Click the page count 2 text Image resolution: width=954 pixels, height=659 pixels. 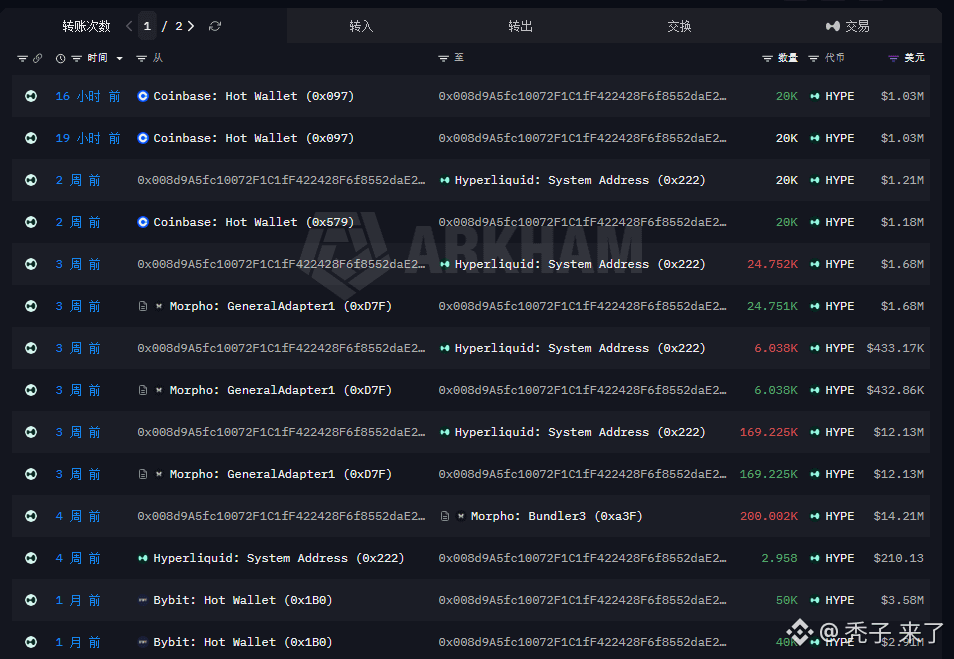tap(179, 26)
